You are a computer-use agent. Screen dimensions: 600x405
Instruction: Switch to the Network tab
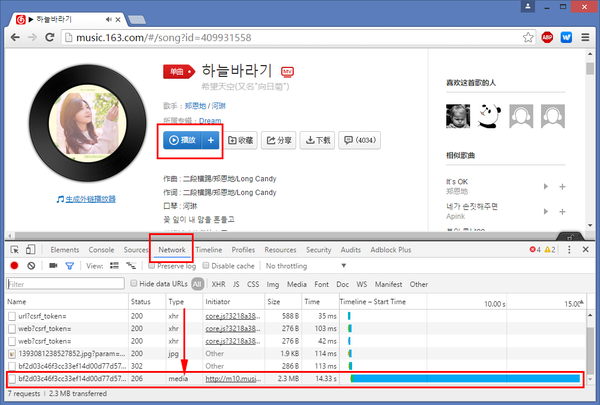pyautogui.click(x=172, y=250)
